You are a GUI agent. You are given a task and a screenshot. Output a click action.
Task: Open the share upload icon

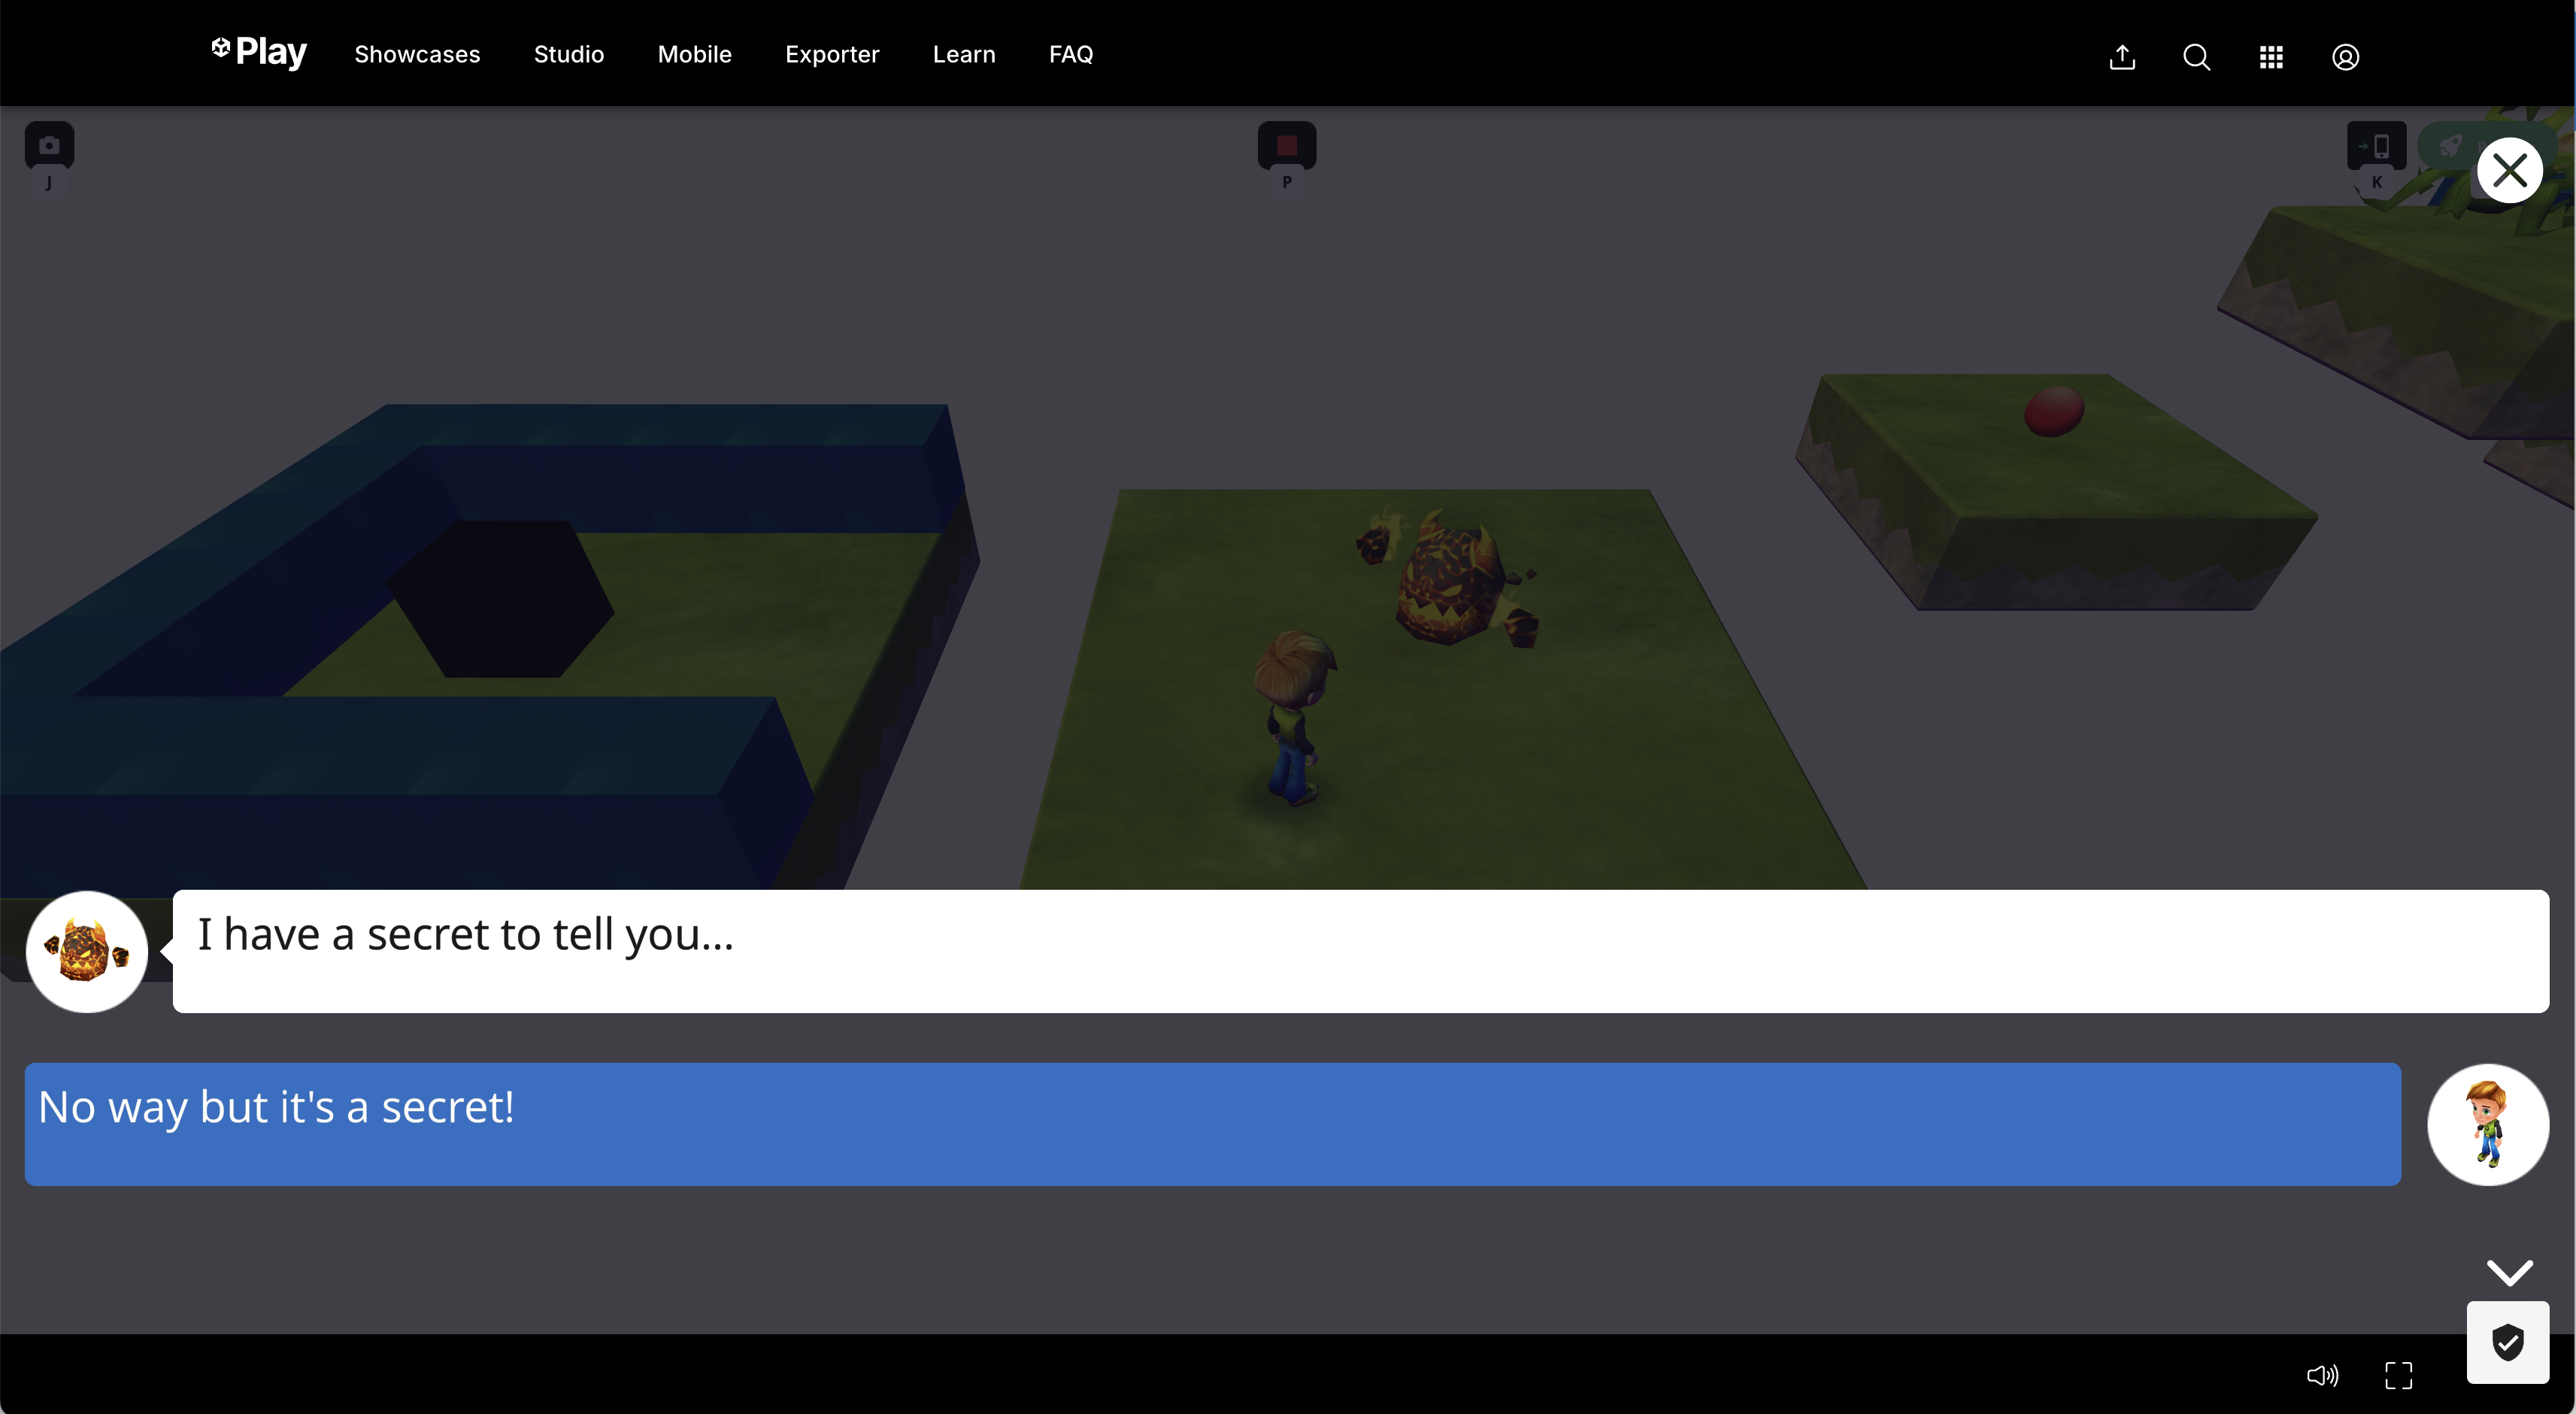pos(2122,57)
